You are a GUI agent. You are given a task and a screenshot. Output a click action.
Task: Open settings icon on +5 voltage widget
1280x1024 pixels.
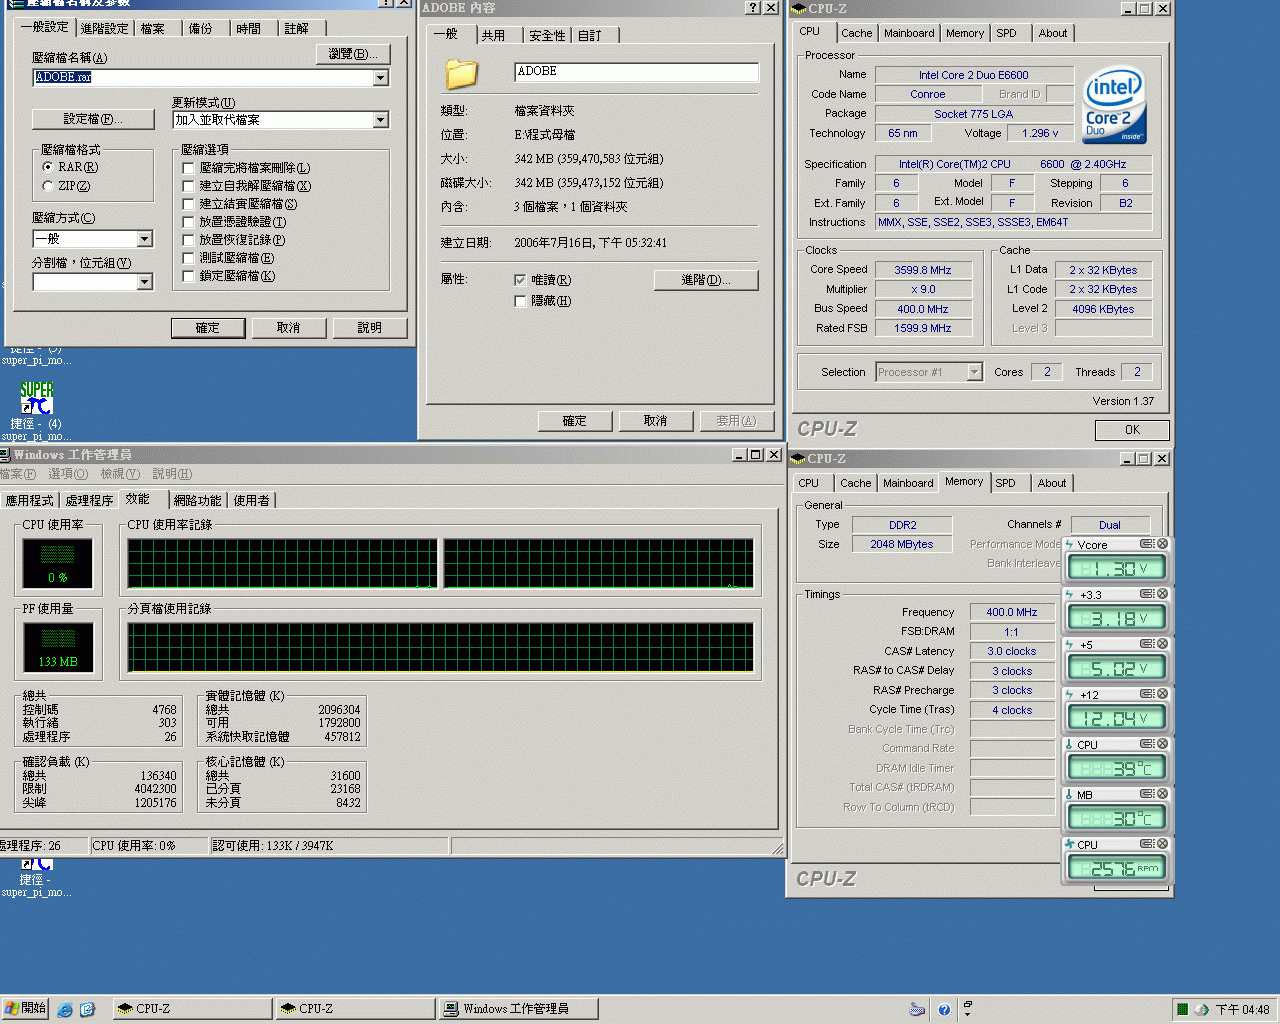1147,644
